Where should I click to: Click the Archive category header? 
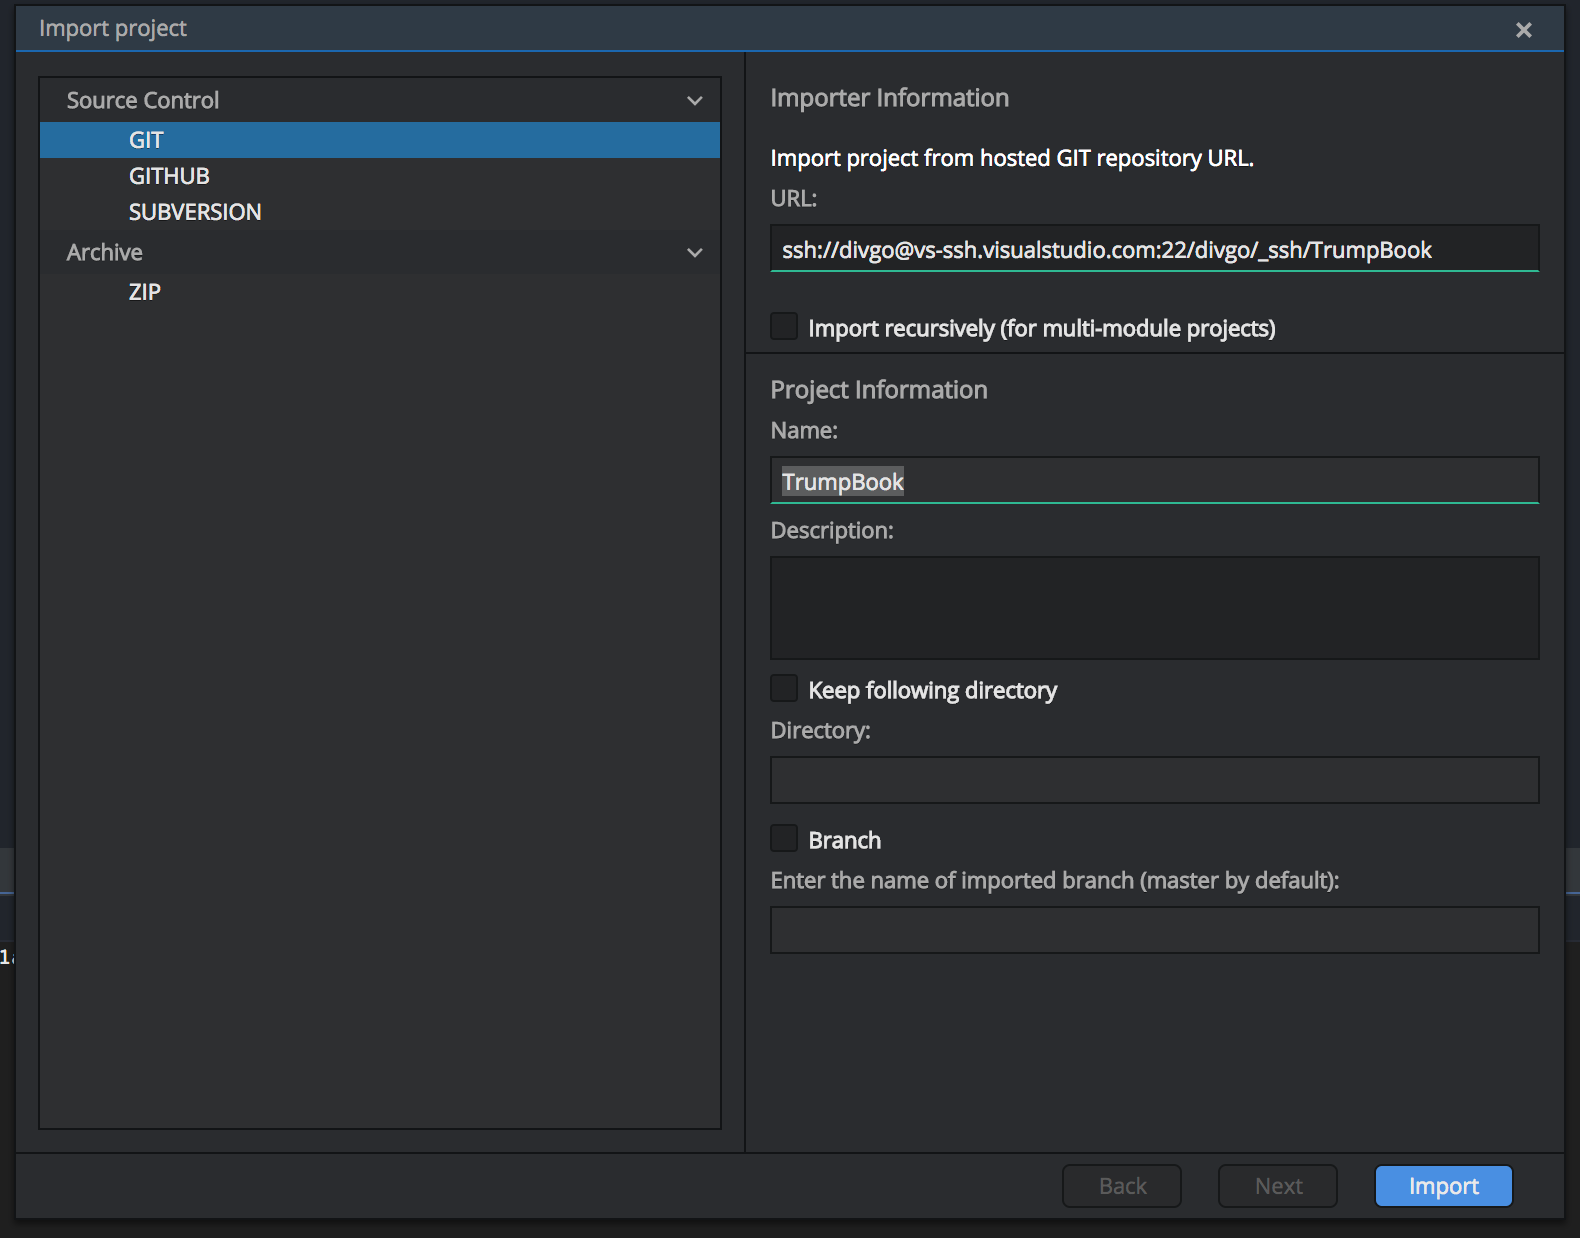coord(105,253)
